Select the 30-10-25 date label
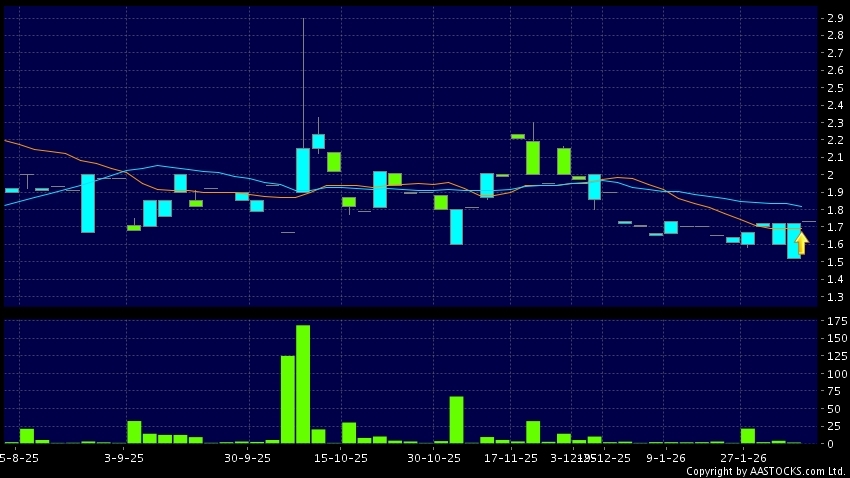 pyautogui.click(x=434, y=459)
